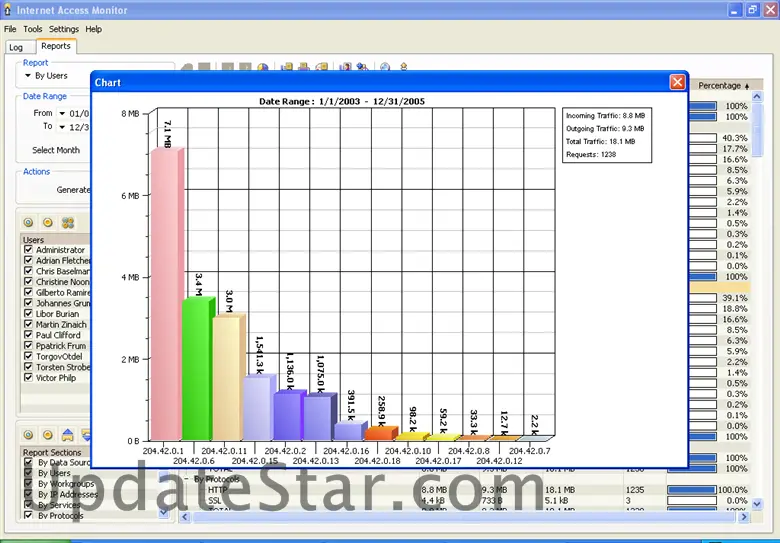This screenshot has width=780, height=543.
Task: Select the Reports tab
Action: (56, 46)
